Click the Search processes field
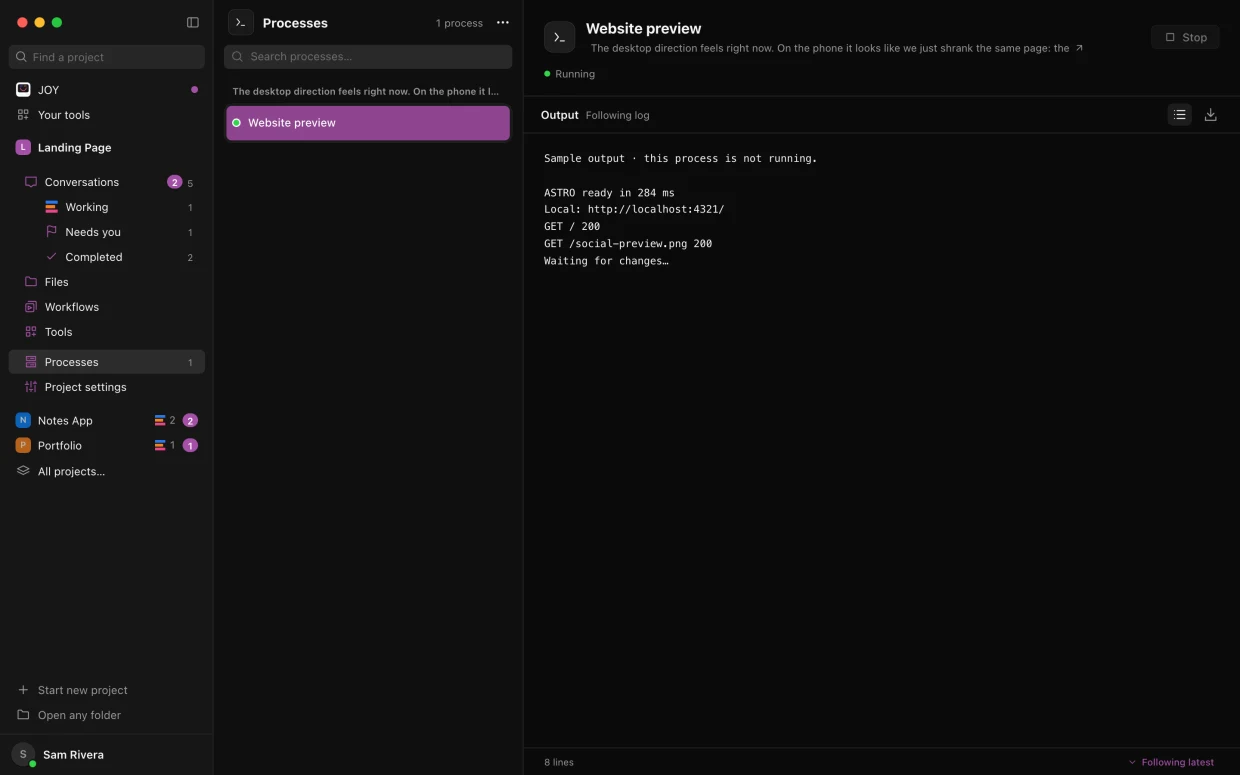Screen dimensions: 1240x775 tap(368, 57)
